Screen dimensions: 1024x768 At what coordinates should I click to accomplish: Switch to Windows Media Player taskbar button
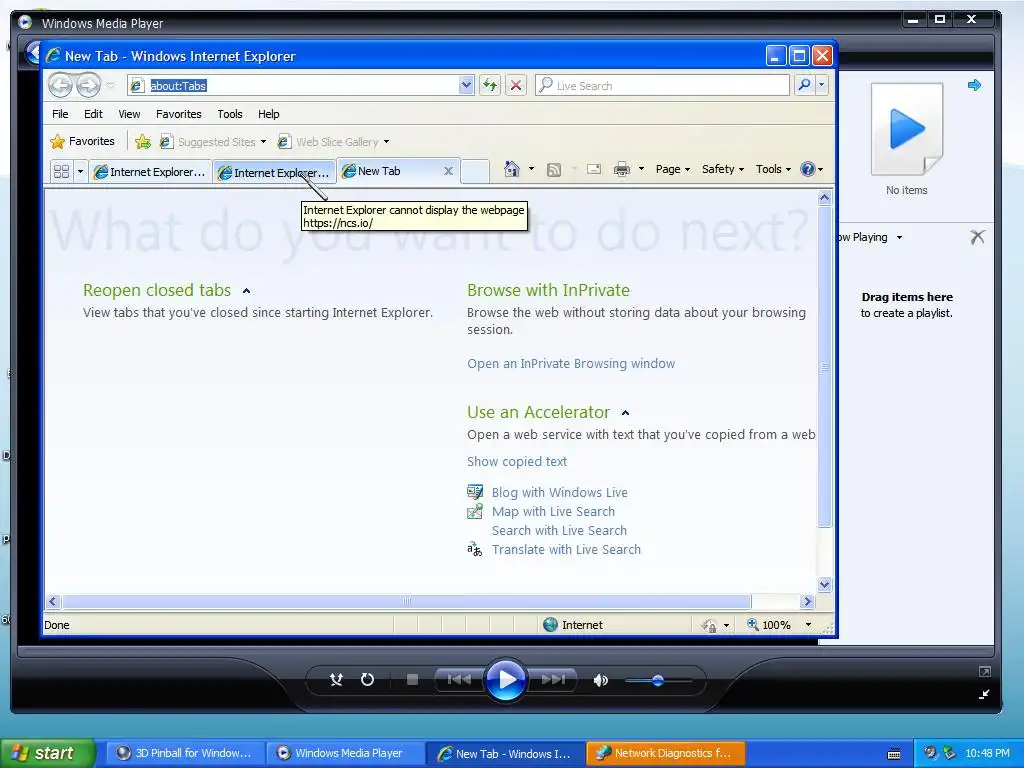pyautogui.click(x=345, y=753)
